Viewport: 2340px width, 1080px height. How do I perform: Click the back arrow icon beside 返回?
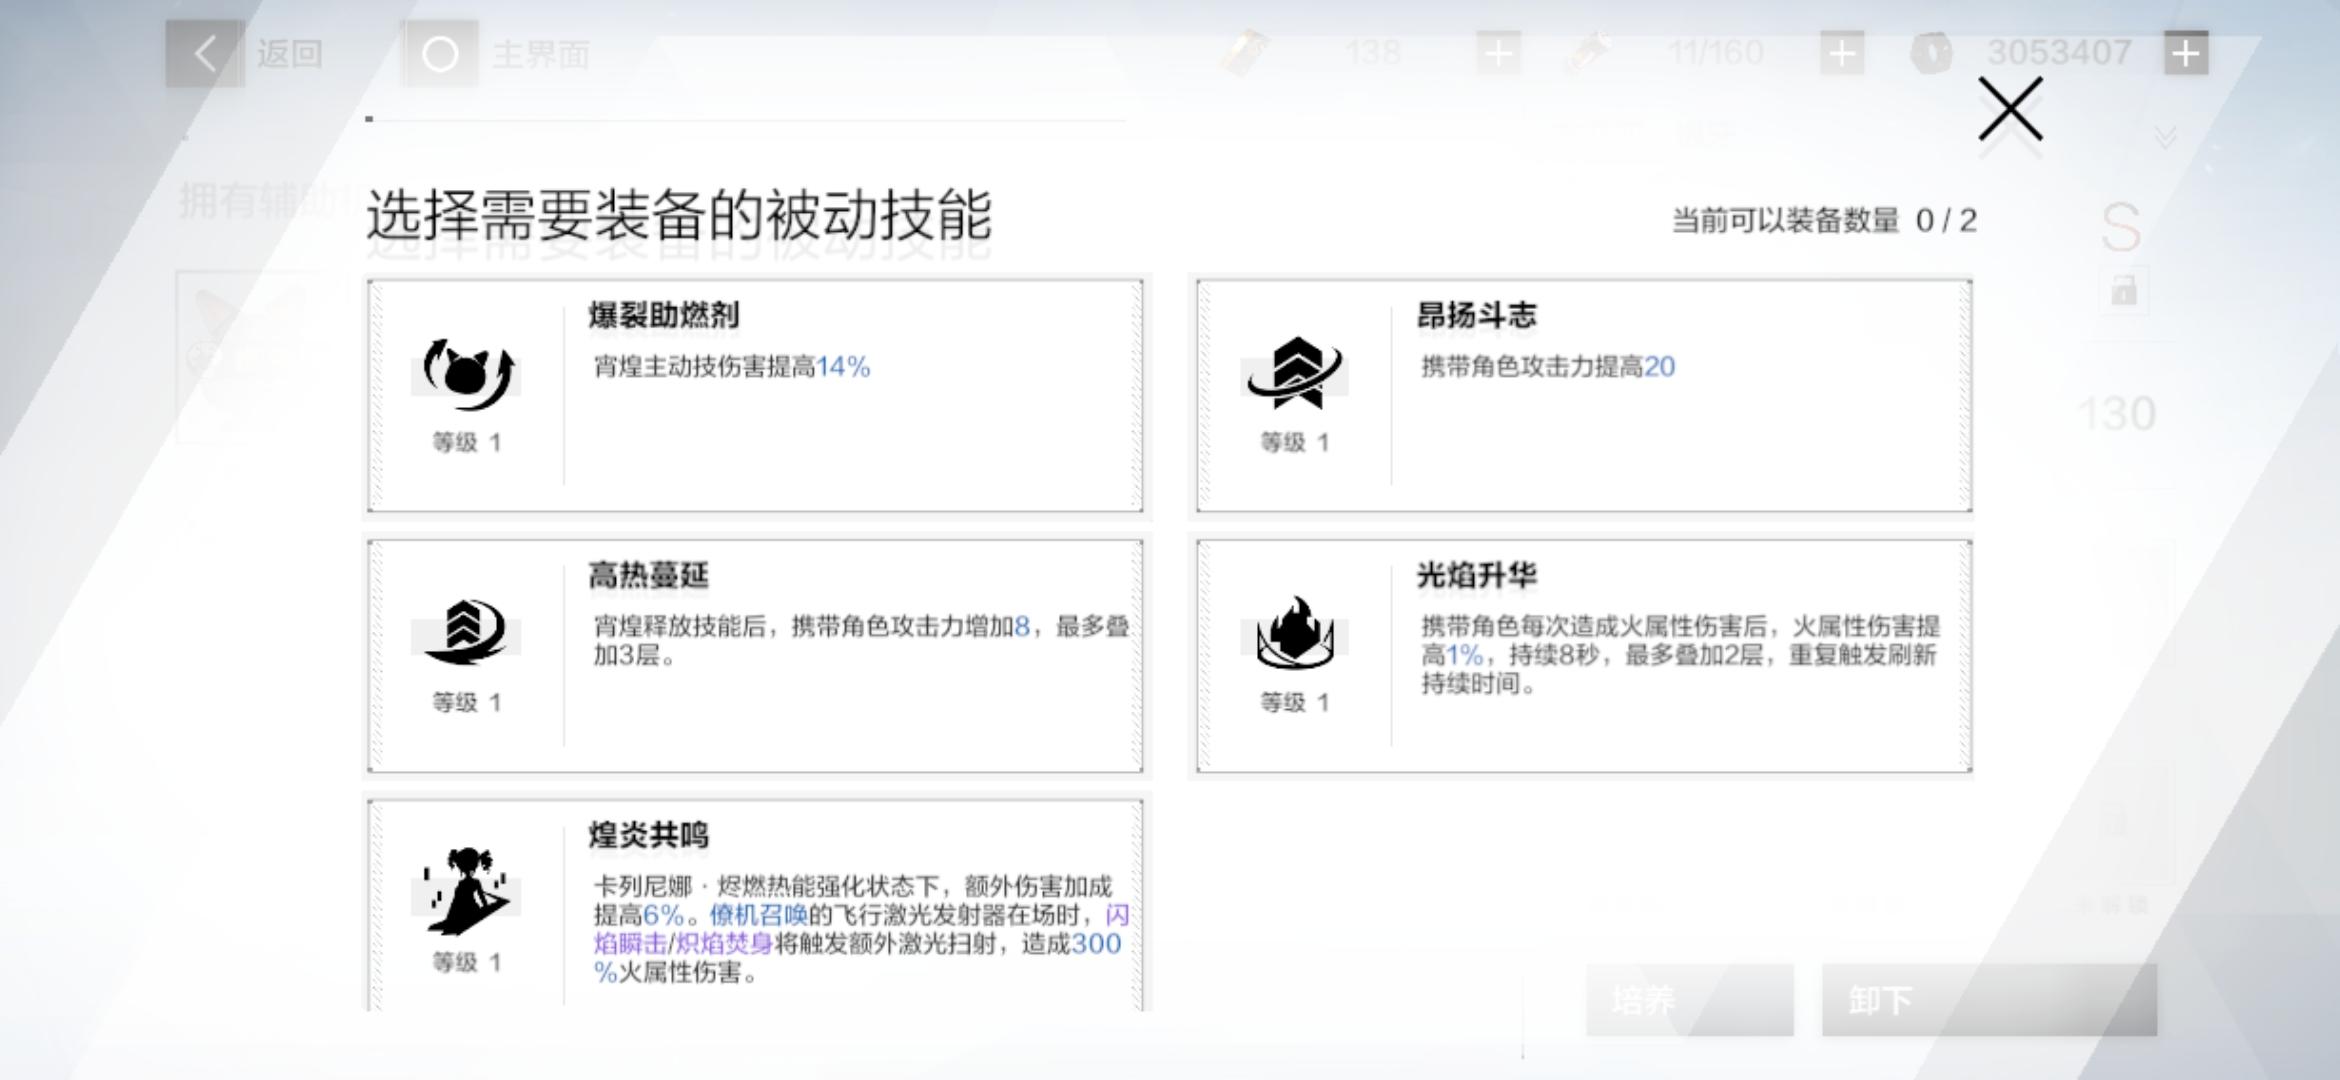[204, 53]
